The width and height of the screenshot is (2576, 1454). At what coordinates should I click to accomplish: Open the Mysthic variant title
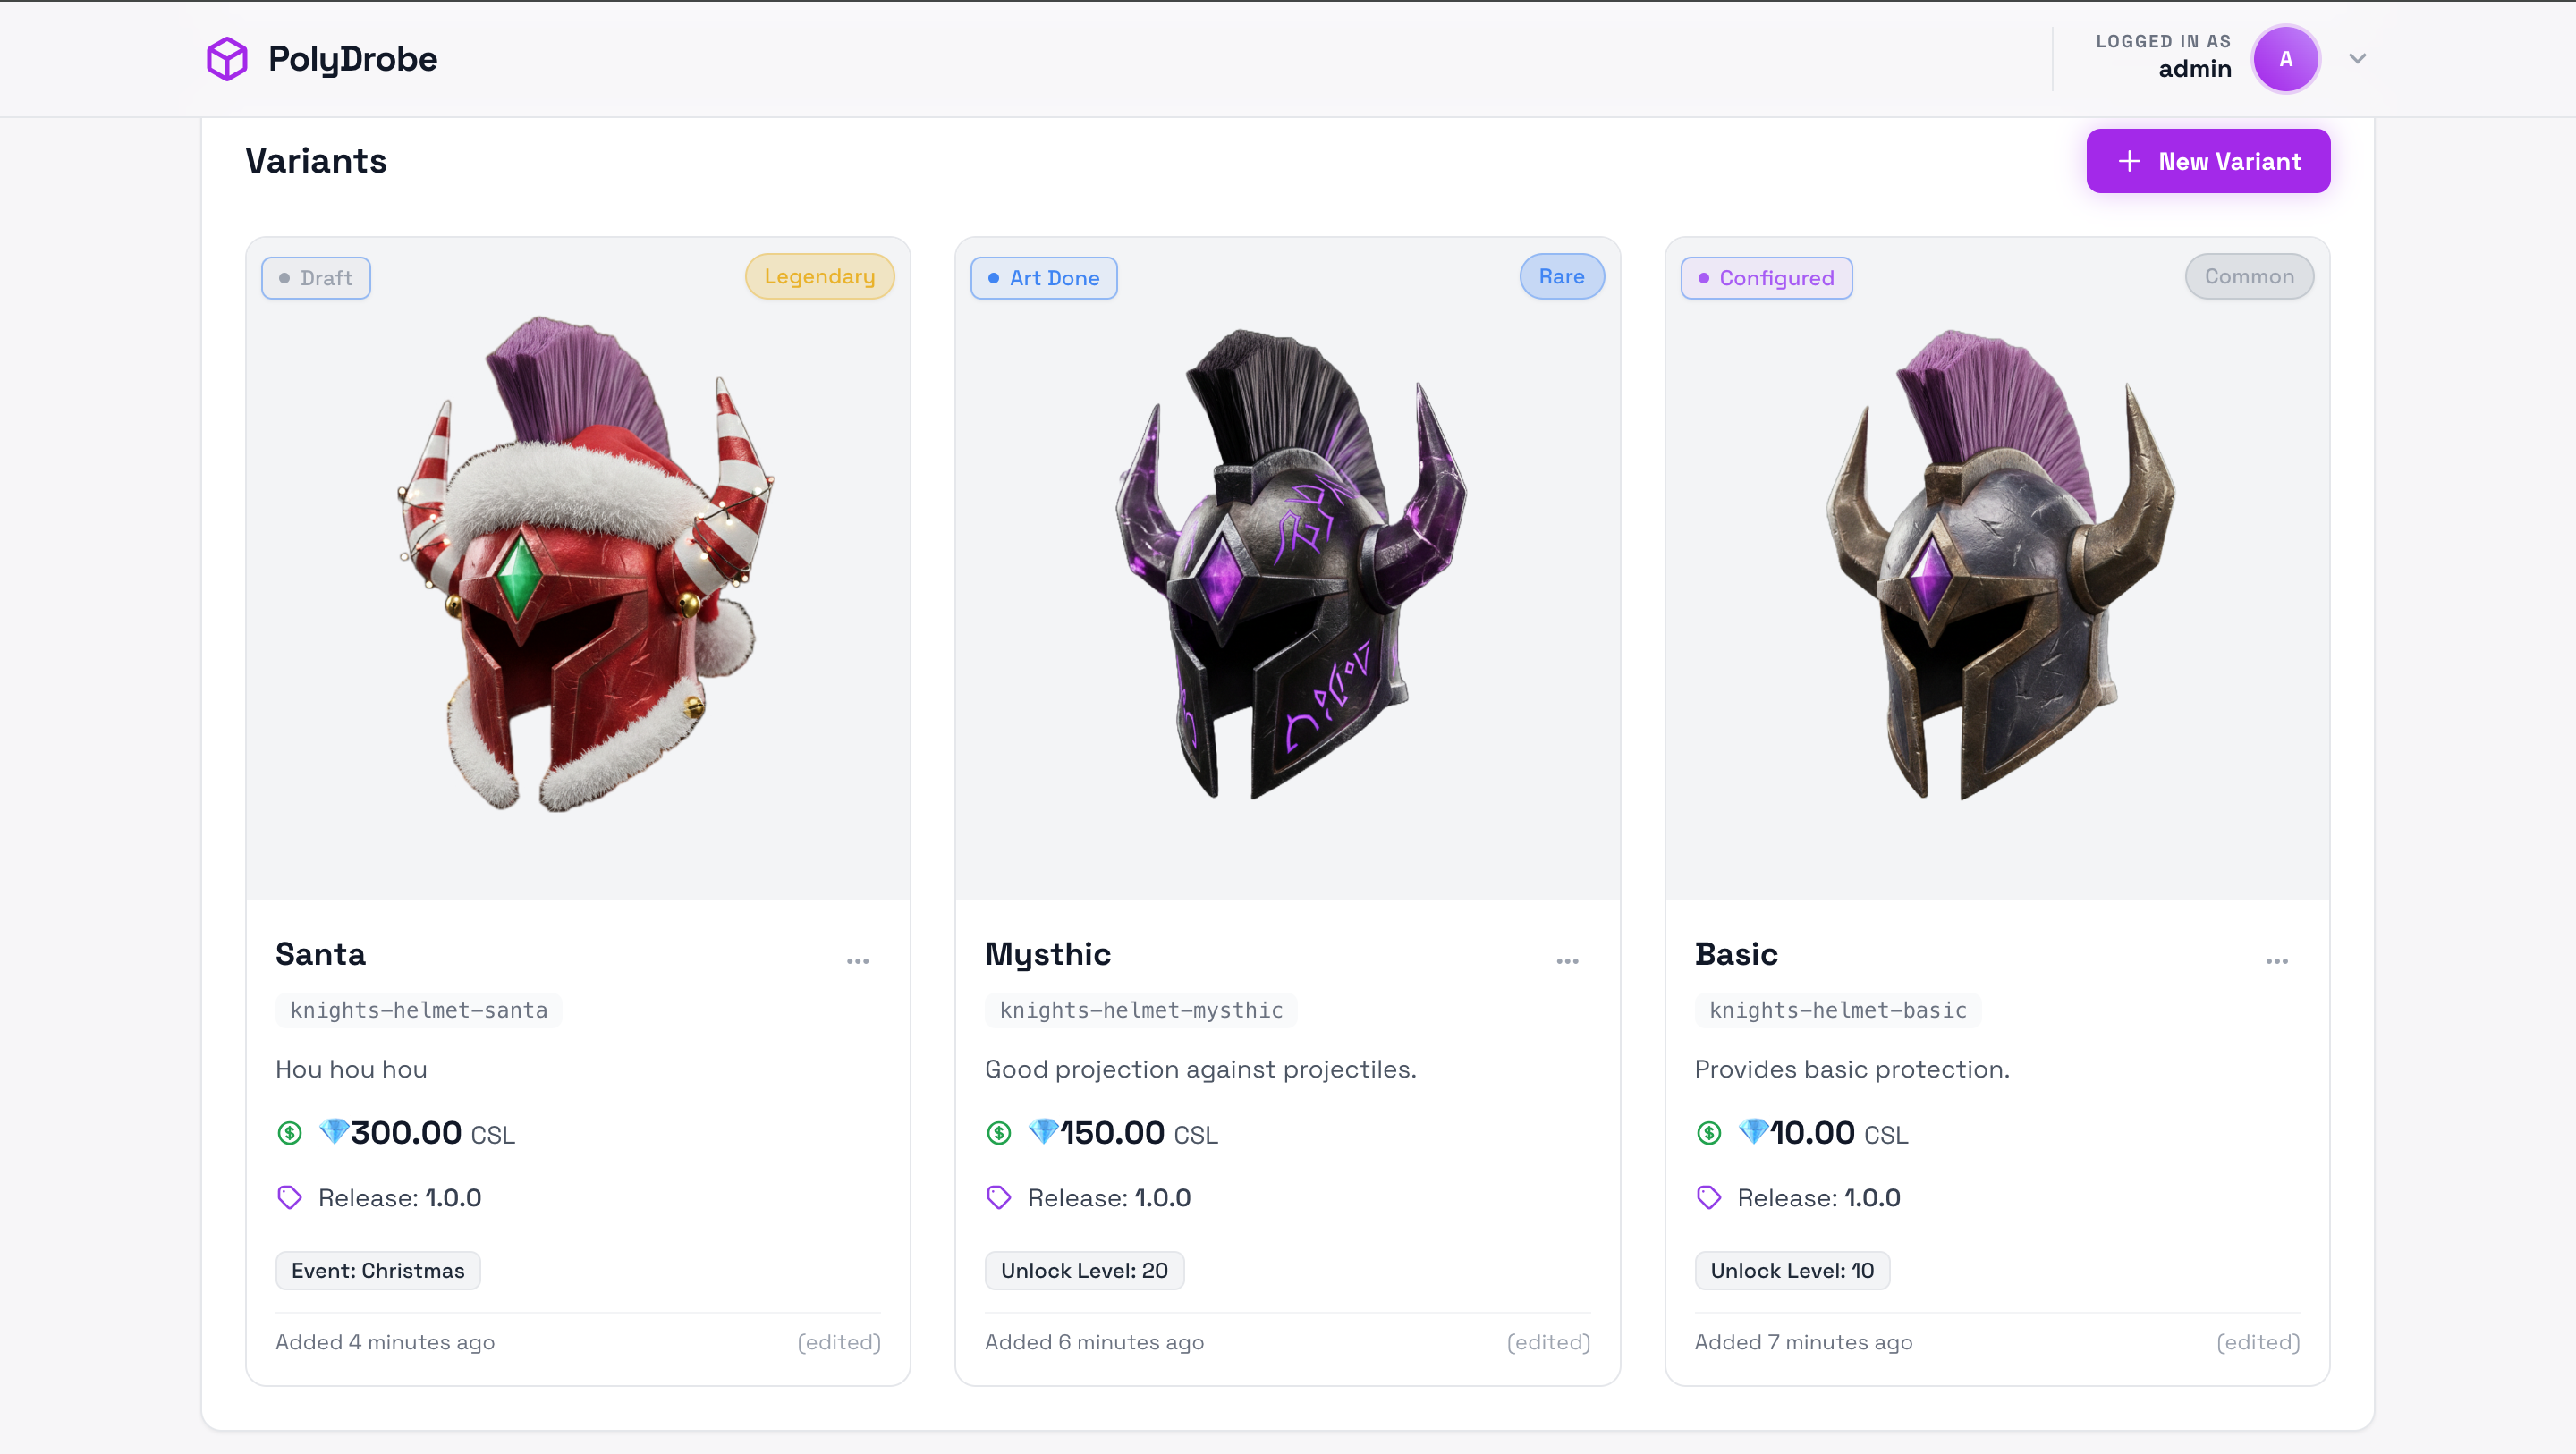(1048, 954)
